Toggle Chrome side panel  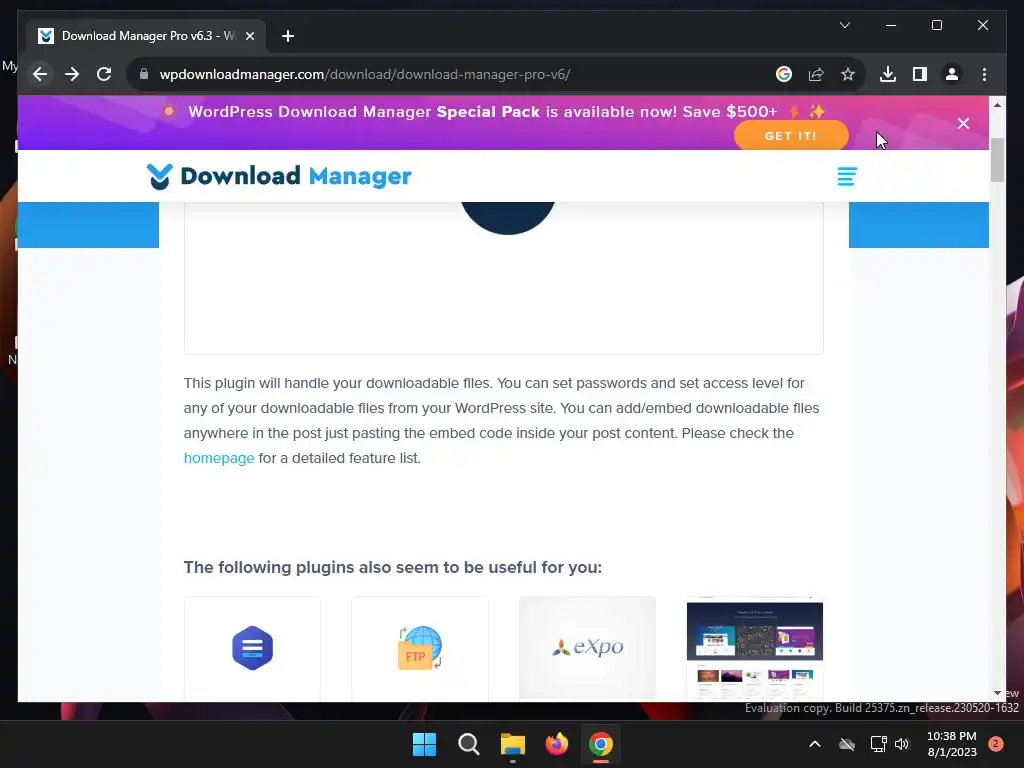920,74
